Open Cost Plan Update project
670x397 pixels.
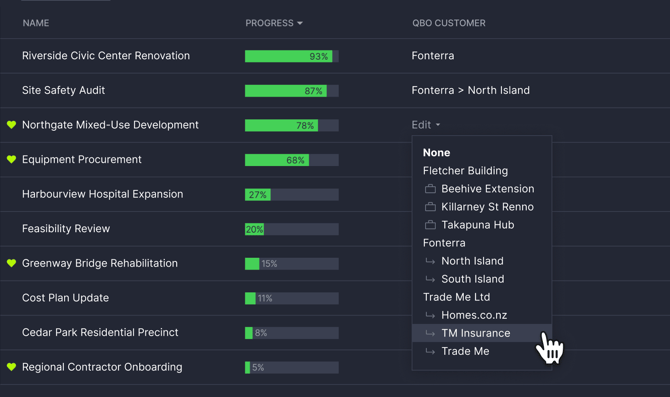pyautogui.click(x=65, y=298)
